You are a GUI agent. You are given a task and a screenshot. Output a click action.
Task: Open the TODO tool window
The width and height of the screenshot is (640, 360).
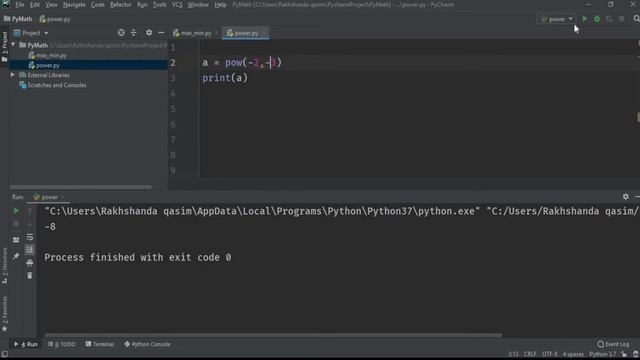[62, 344]
